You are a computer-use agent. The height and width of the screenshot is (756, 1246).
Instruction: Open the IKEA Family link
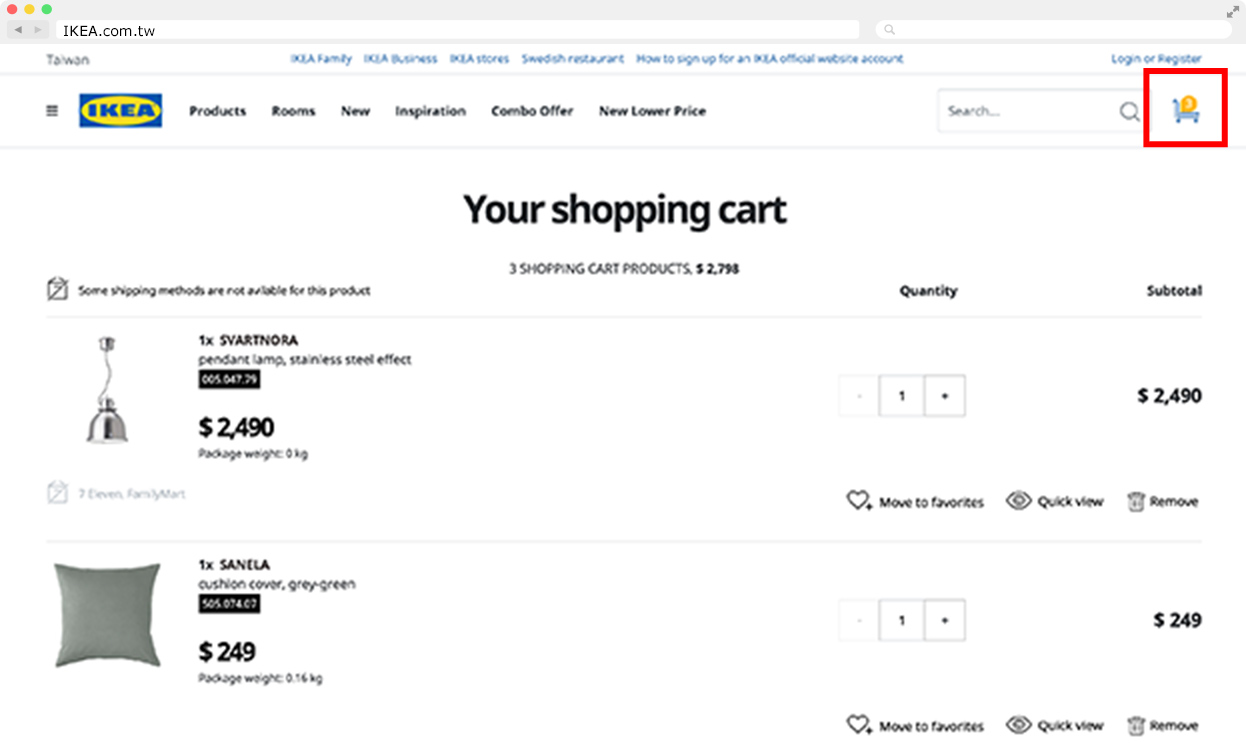tap(321, 59)
